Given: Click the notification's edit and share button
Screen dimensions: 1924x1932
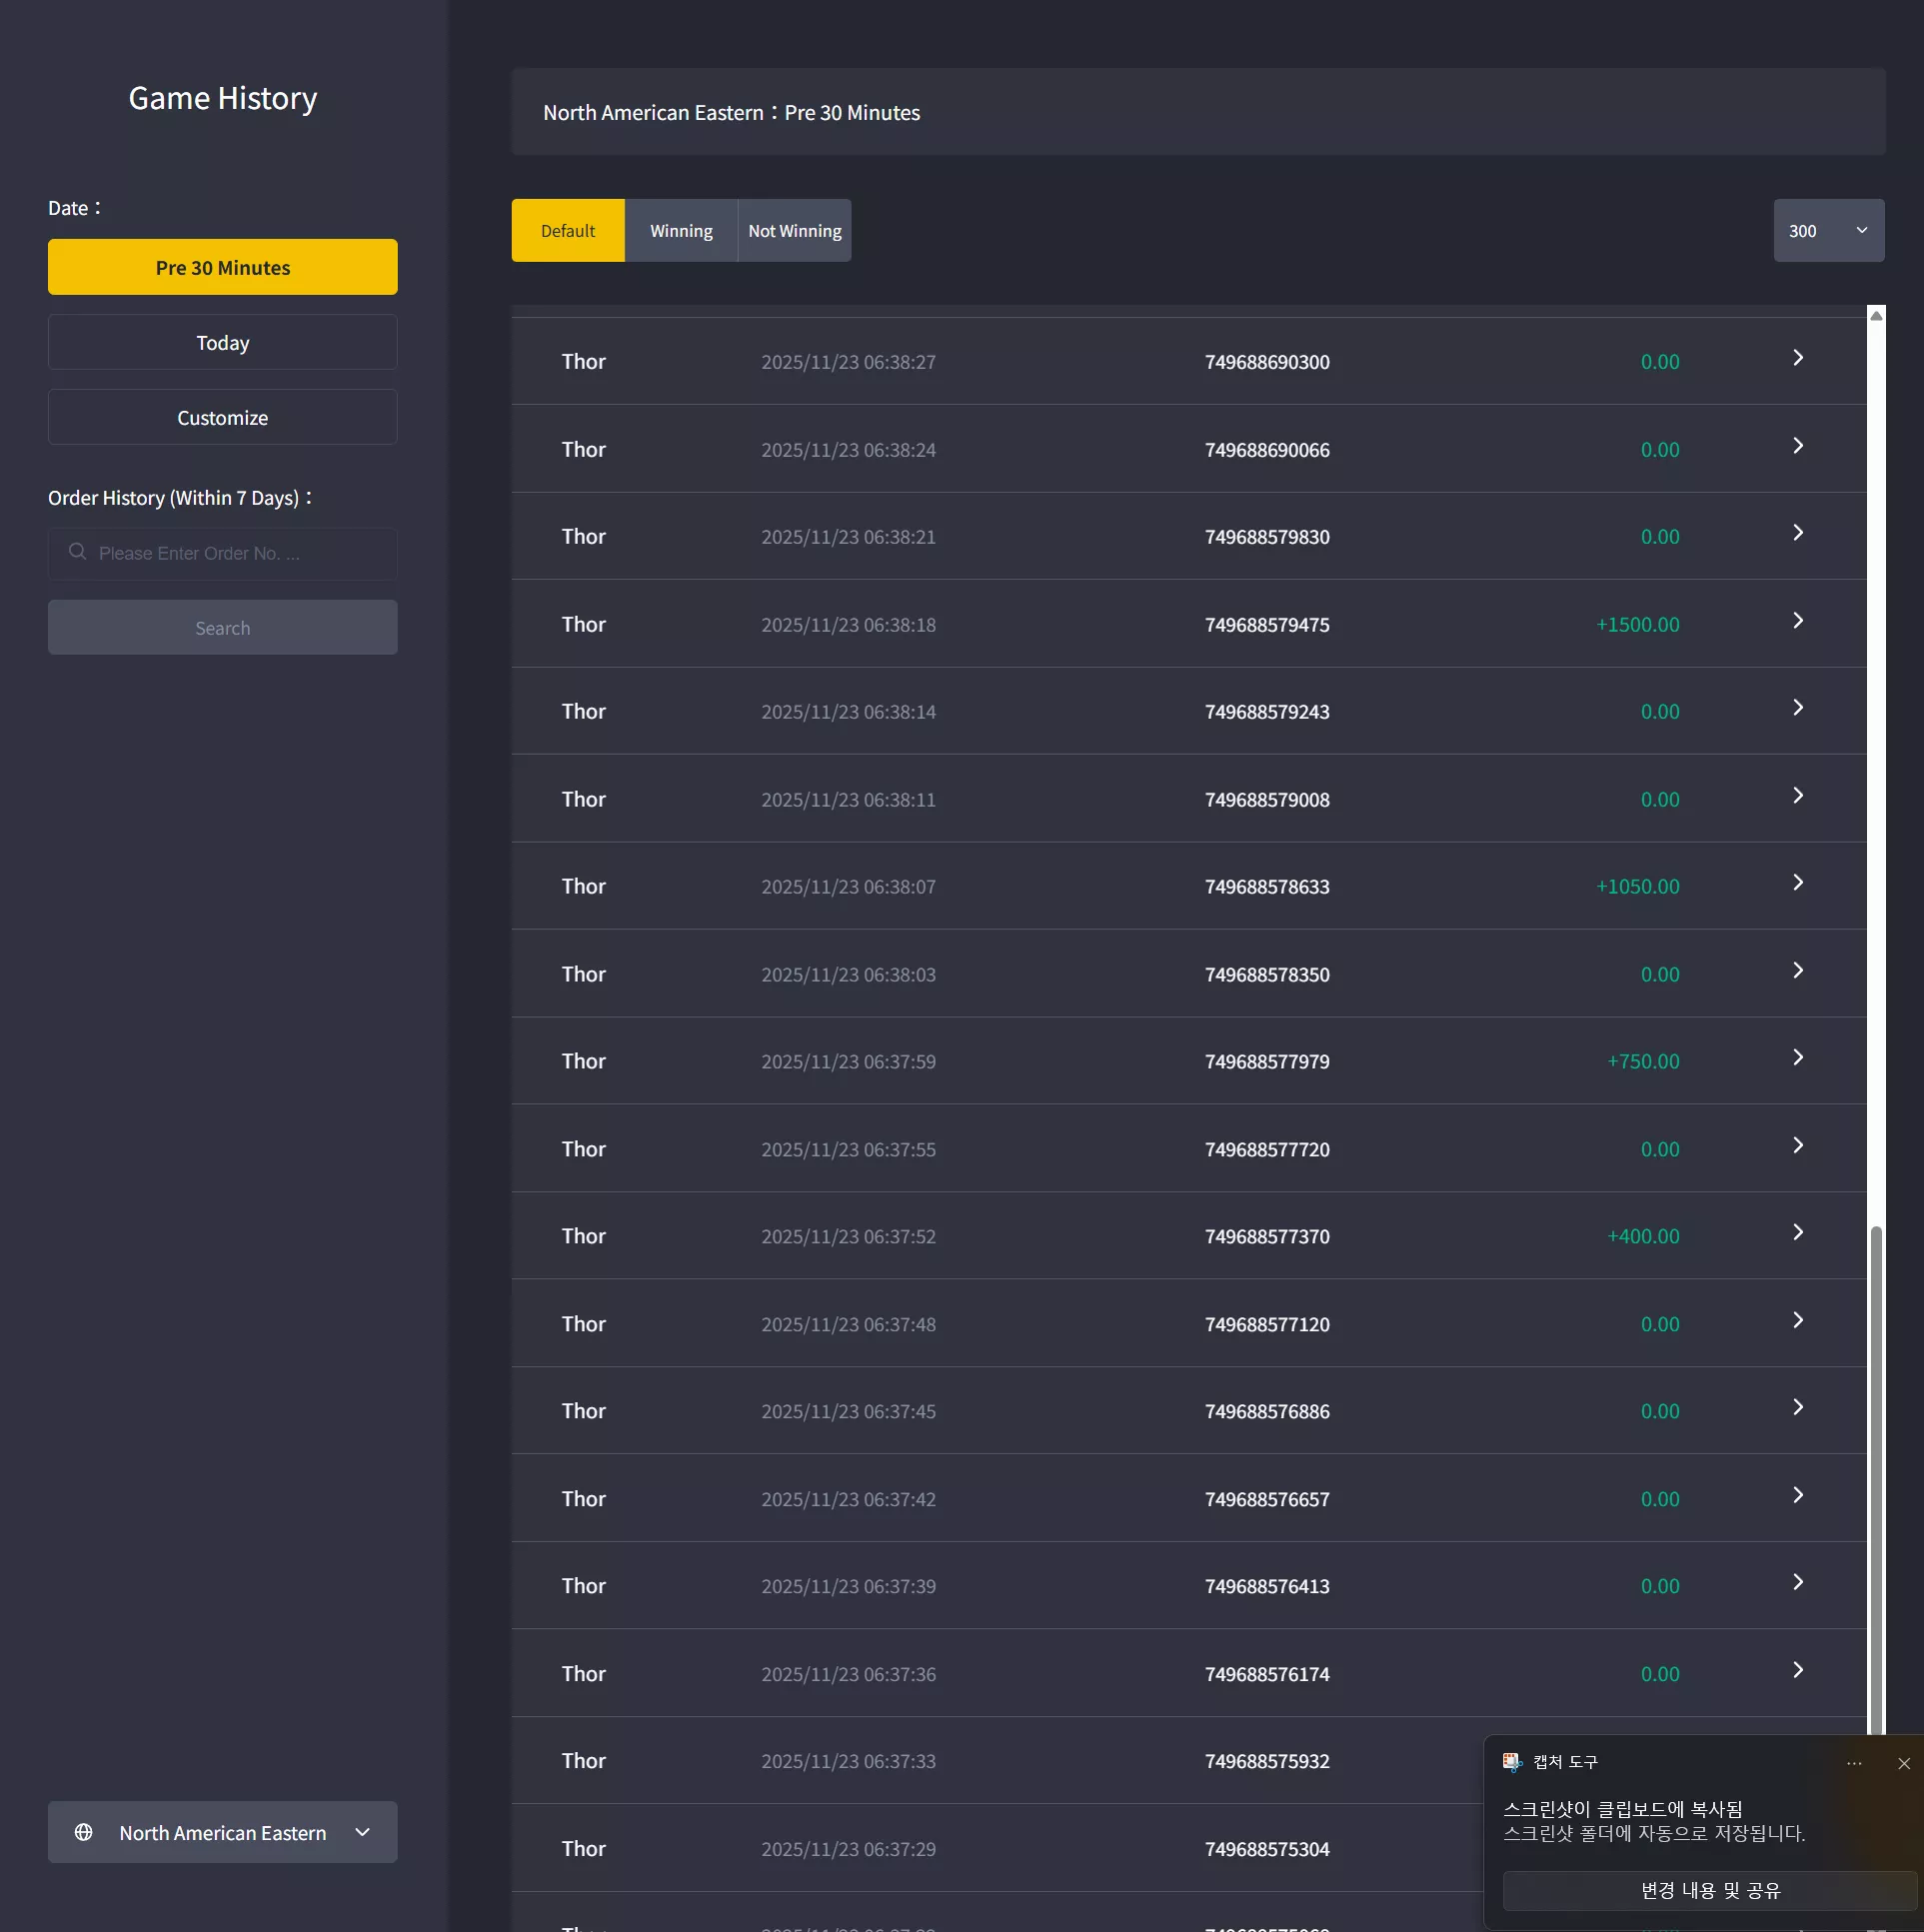Looking at the screenshot, I should pos(1710,1891).
